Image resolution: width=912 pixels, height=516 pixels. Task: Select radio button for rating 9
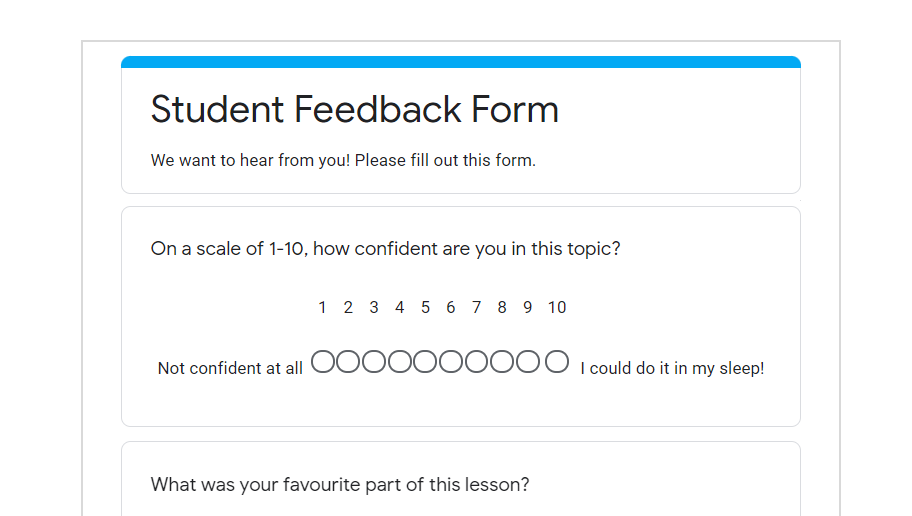click(528, 361)
